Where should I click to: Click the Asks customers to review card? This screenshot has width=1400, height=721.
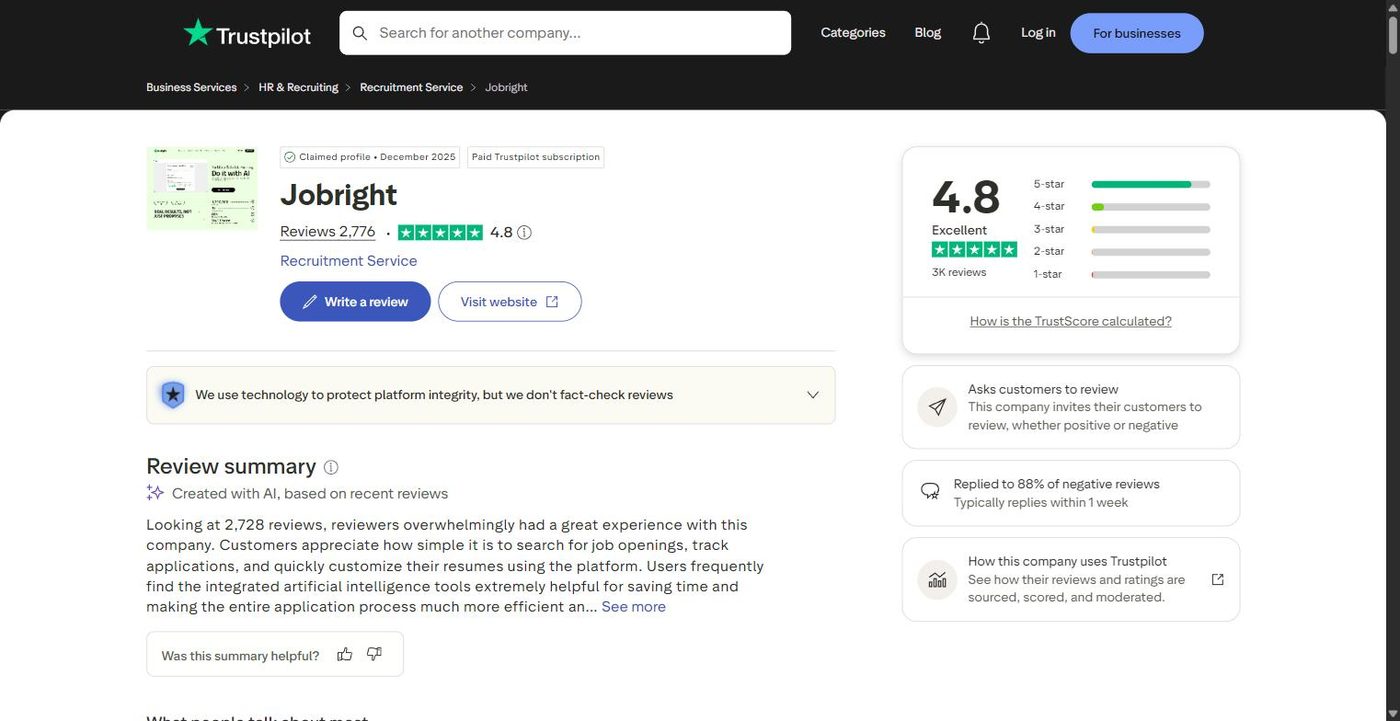pos(1071,407)
